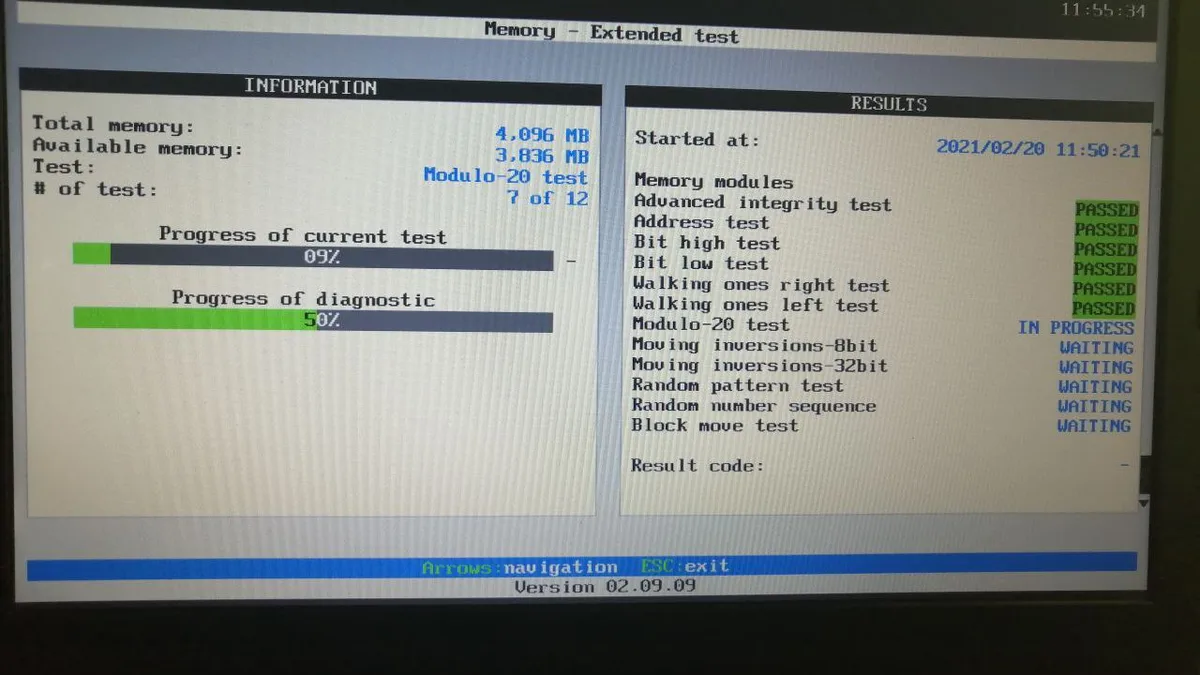The width and height of the screenshot is (1200, 675).
Task: Click the current test value 'Modulo-20 test'
Action: click(x=505, y=176)
